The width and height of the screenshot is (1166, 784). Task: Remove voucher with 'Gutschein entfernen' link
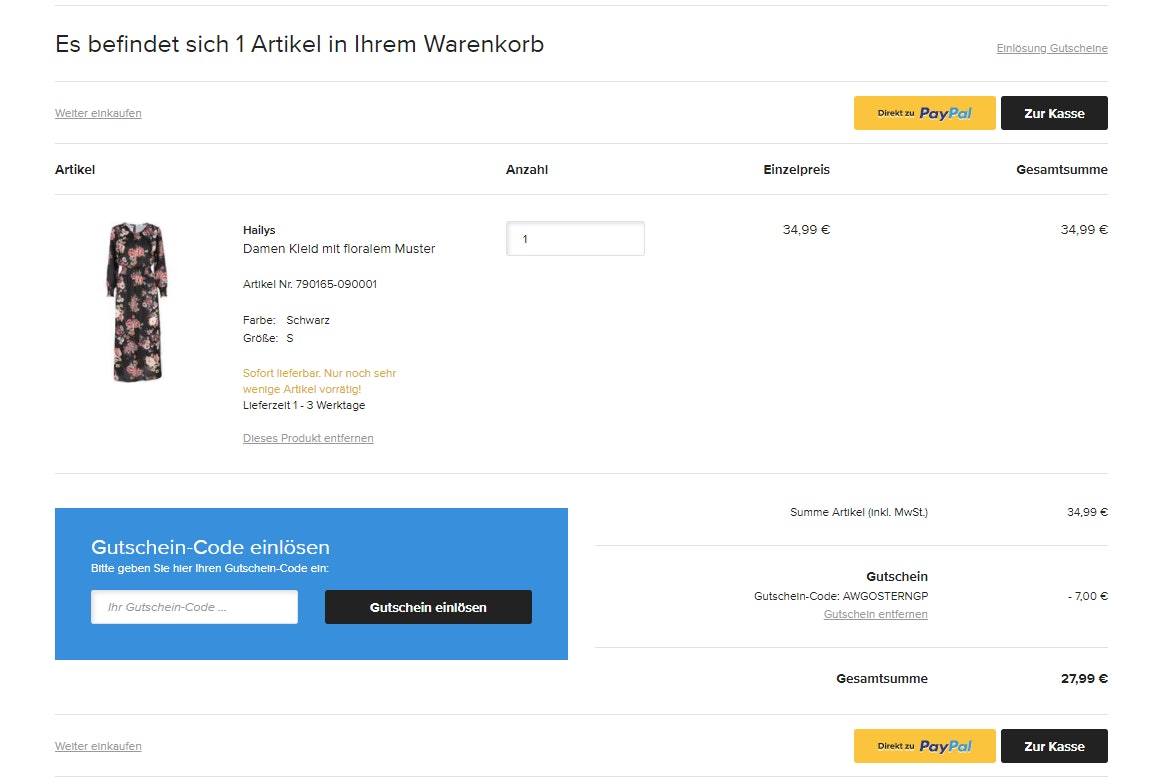tap(875, 614)
